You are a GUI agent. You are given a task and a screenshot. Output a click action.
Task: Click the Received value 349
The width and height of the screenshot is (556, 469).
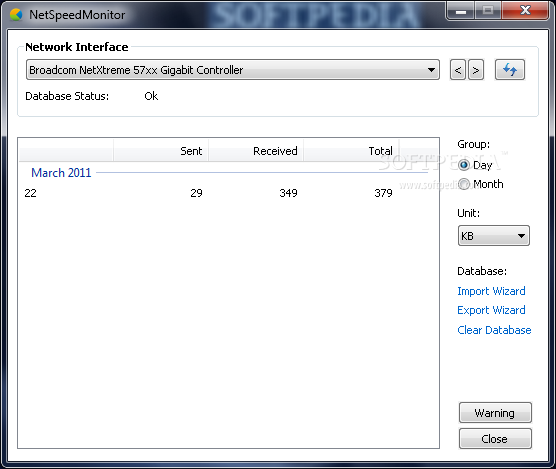click(x=288, y=193)
